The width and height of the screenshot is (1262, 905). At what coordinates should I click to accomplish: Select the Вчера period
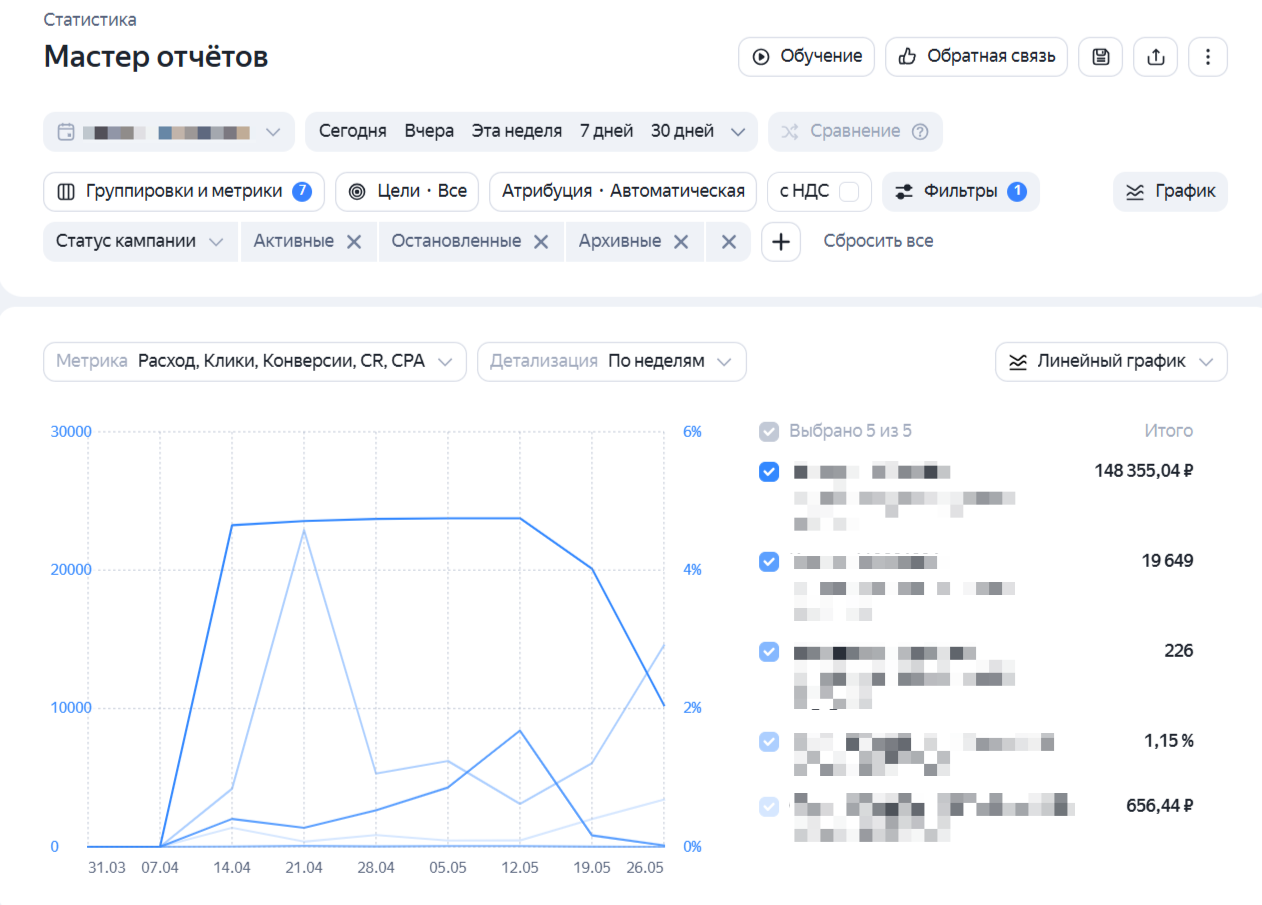click(429, 132)
